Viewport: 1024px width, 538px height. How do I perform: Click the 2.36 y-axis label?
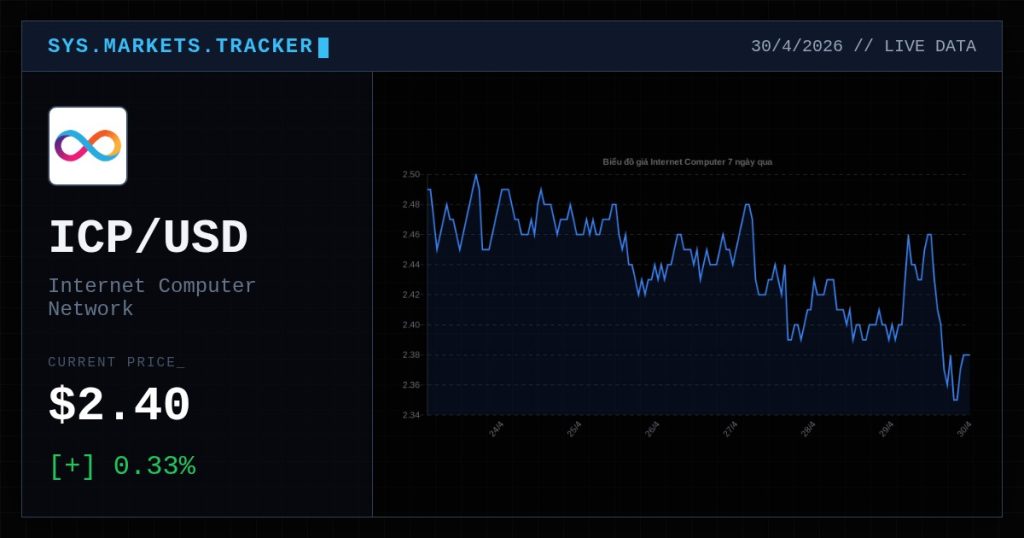[411, 385]
